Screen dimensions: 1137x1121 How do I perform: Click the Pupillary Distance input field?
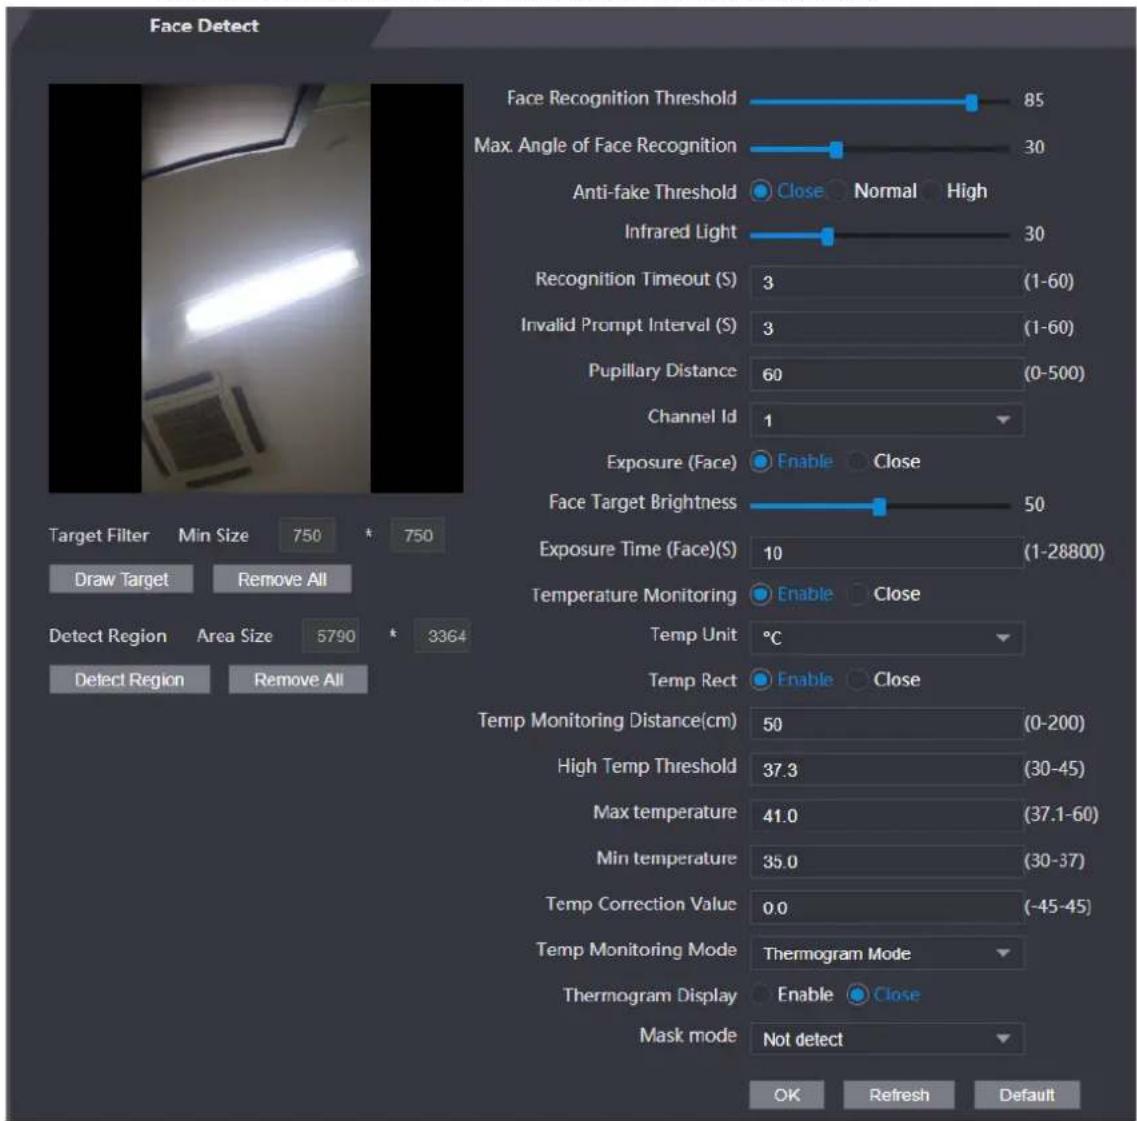pyautogui.click(x=886, y=374)
